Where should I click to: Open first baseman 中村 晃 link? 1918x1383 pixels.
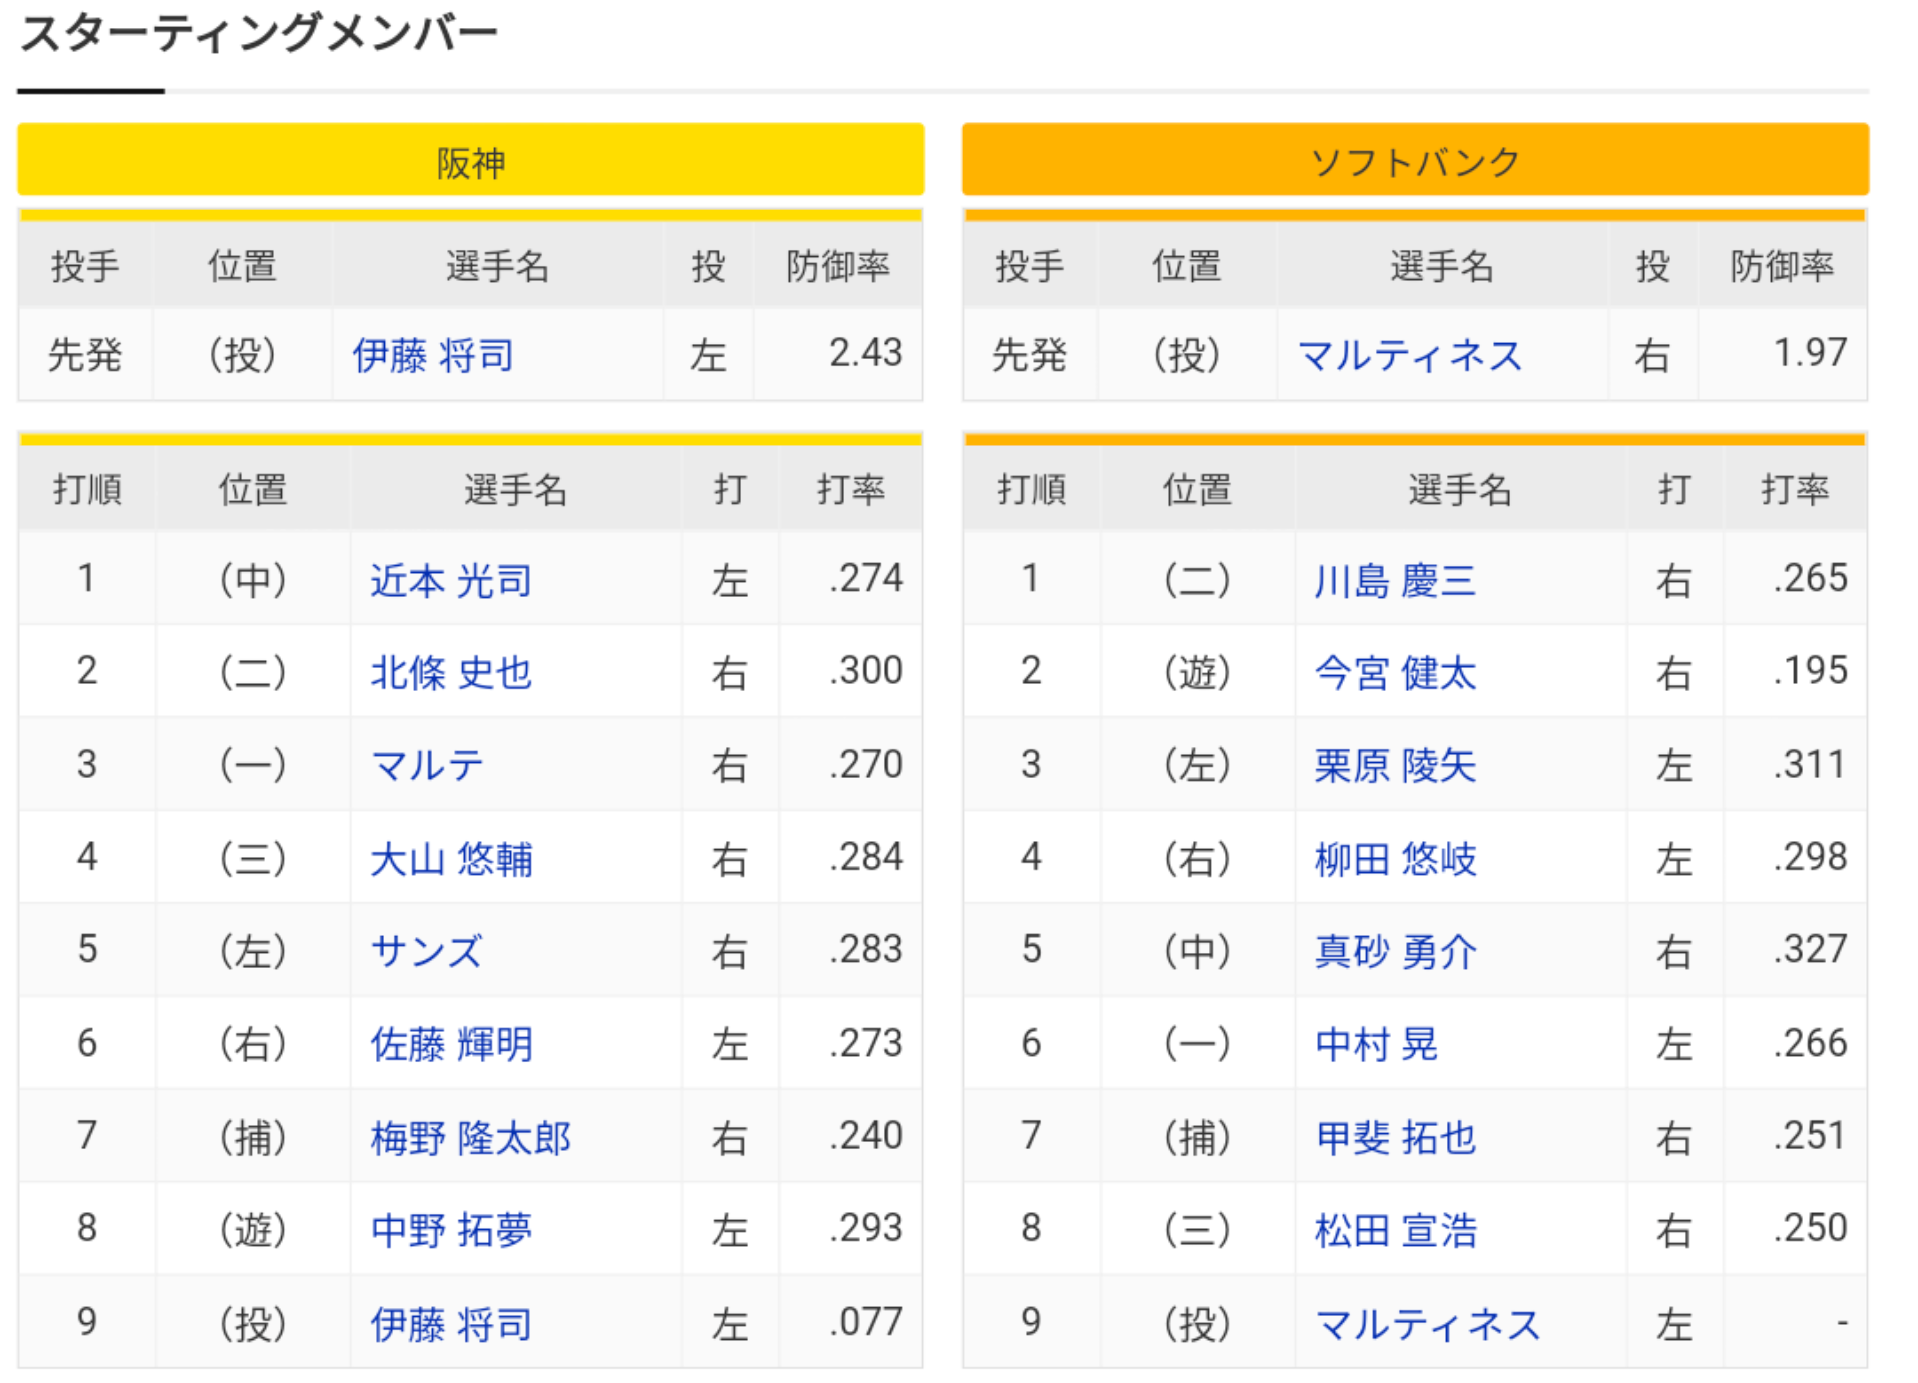(x=1376, y=1043)
